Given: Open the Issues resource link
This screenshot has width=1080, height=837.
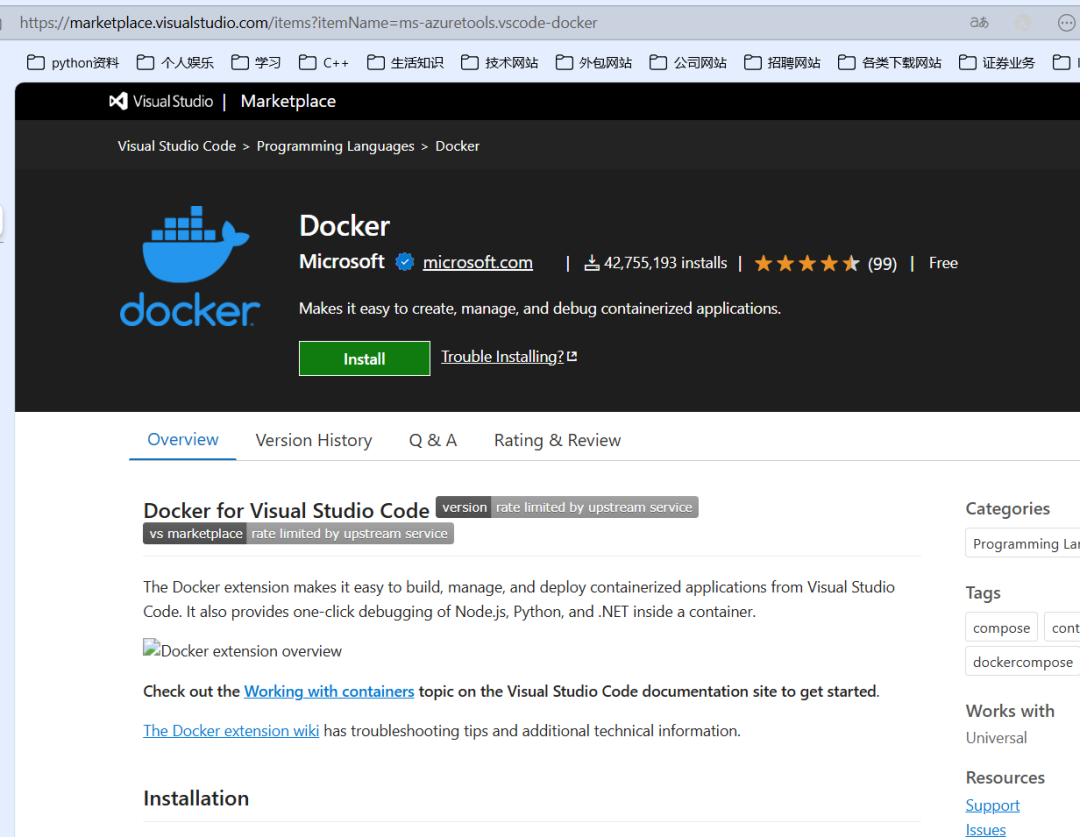Looking at the screenshot, I should [x=986, y=829].
